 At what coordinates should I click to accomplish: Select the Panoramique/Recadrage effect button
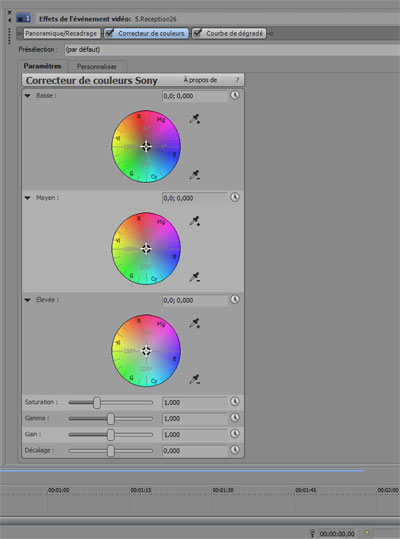61,33
